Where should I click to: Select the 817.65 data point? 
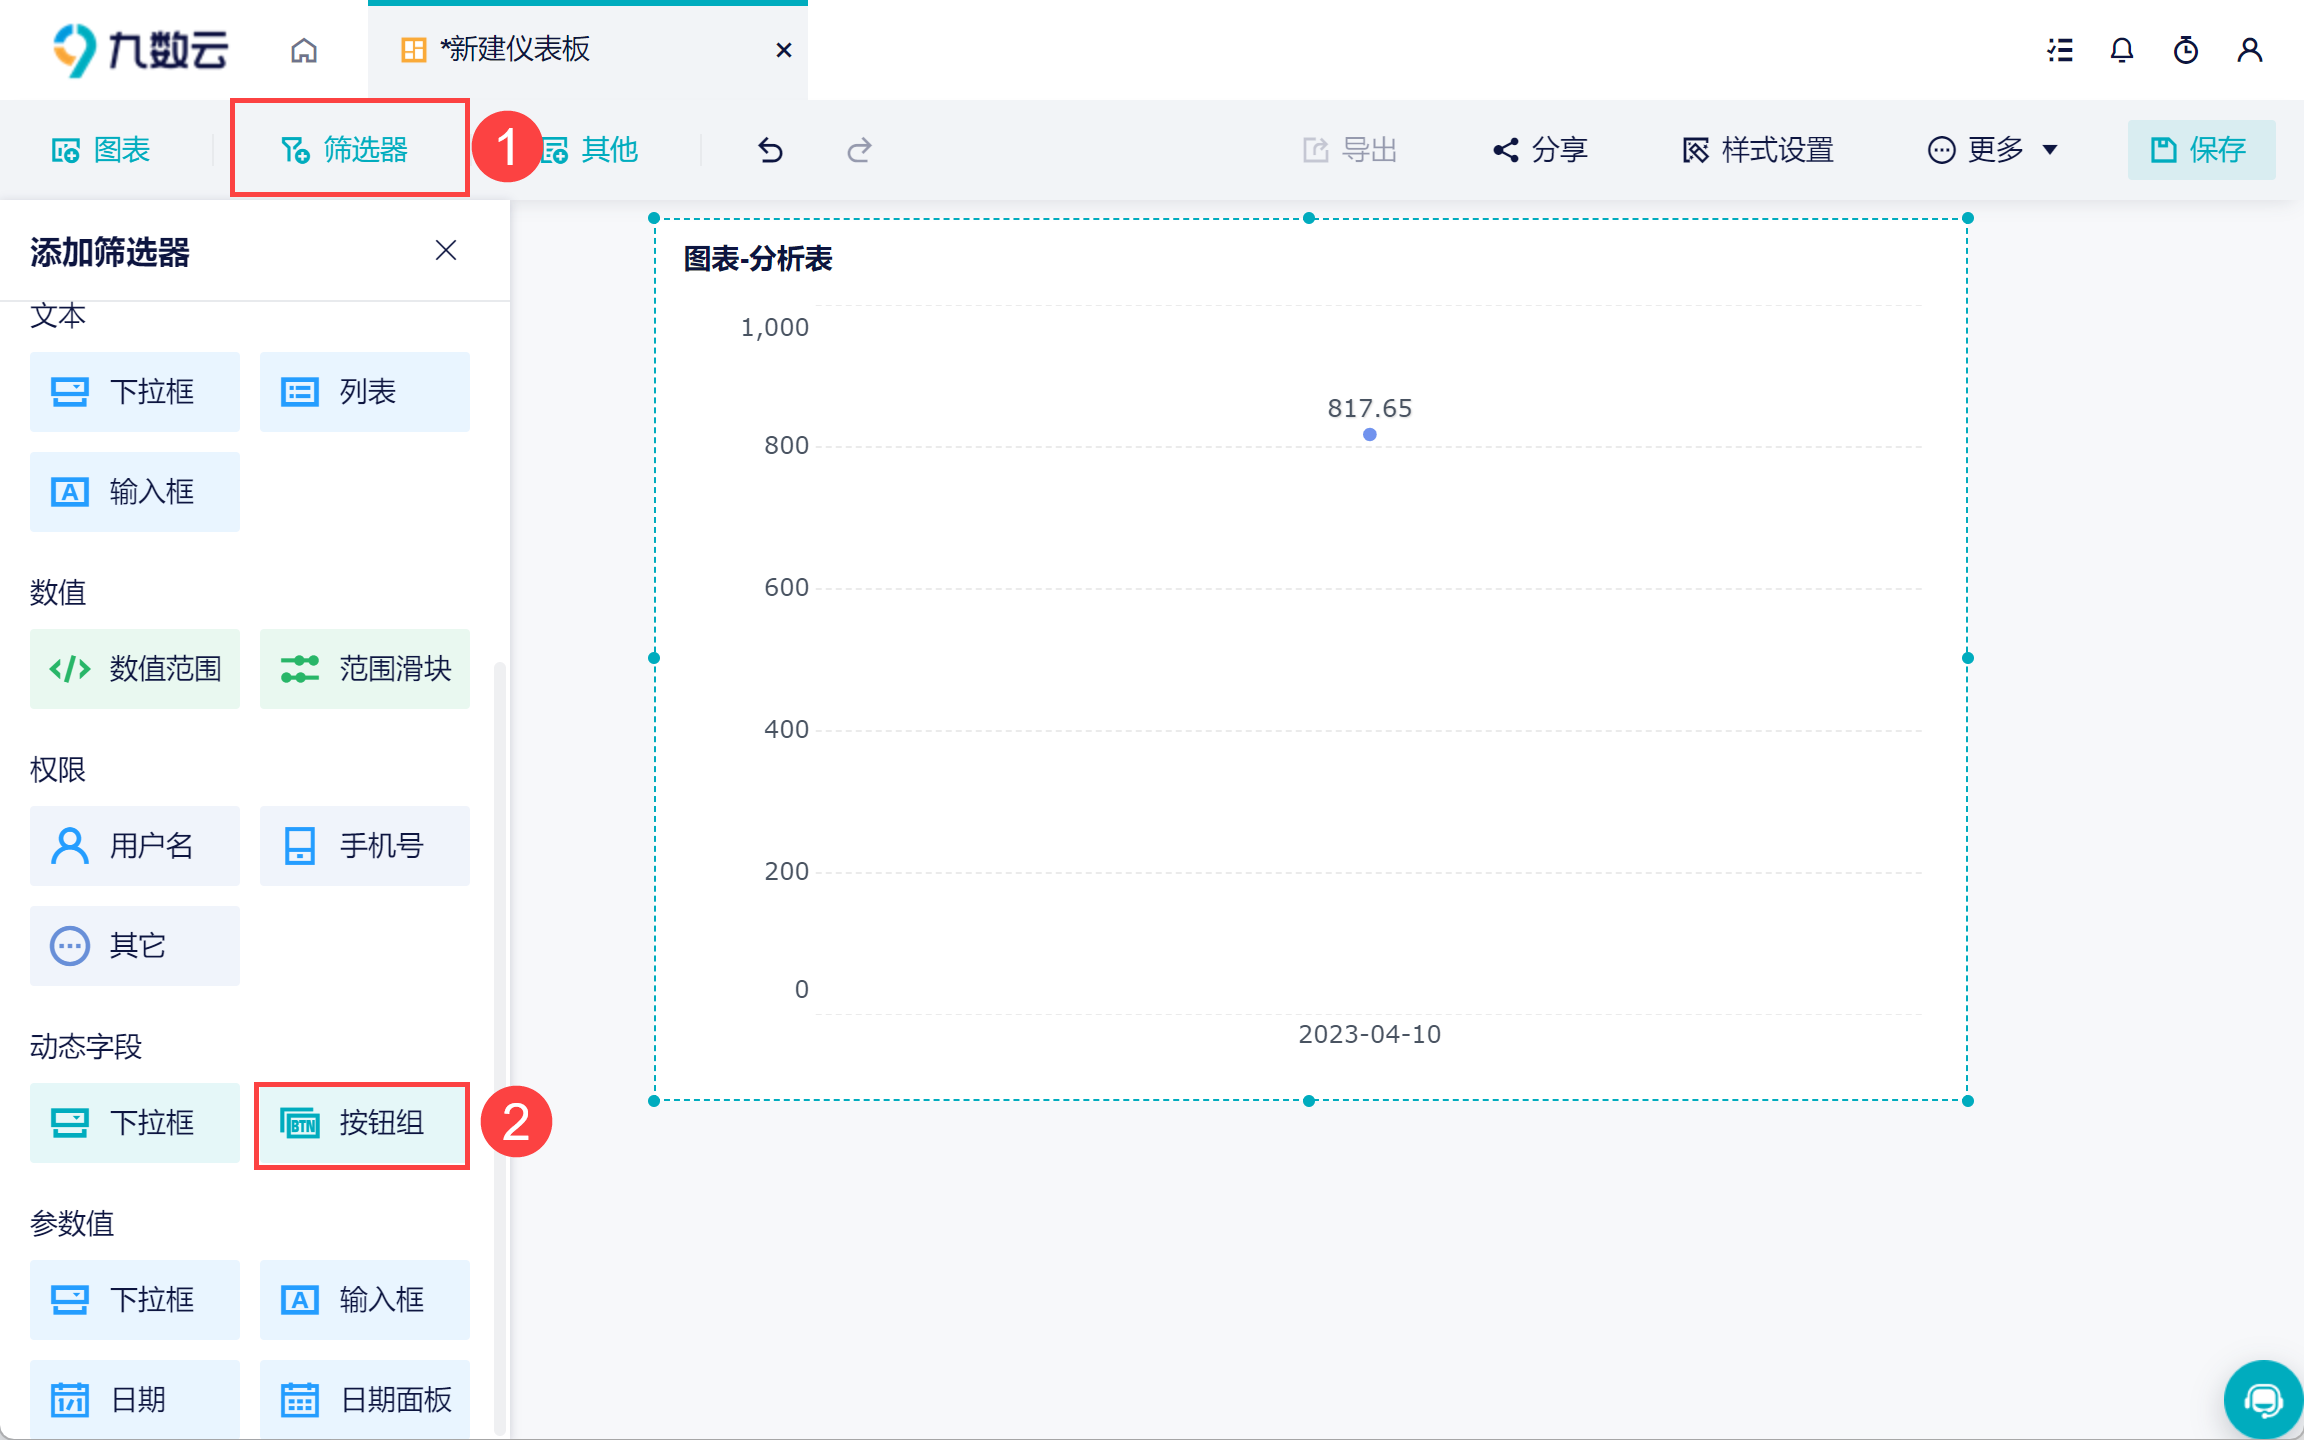pyautogui.click(x=1369, y=434)
